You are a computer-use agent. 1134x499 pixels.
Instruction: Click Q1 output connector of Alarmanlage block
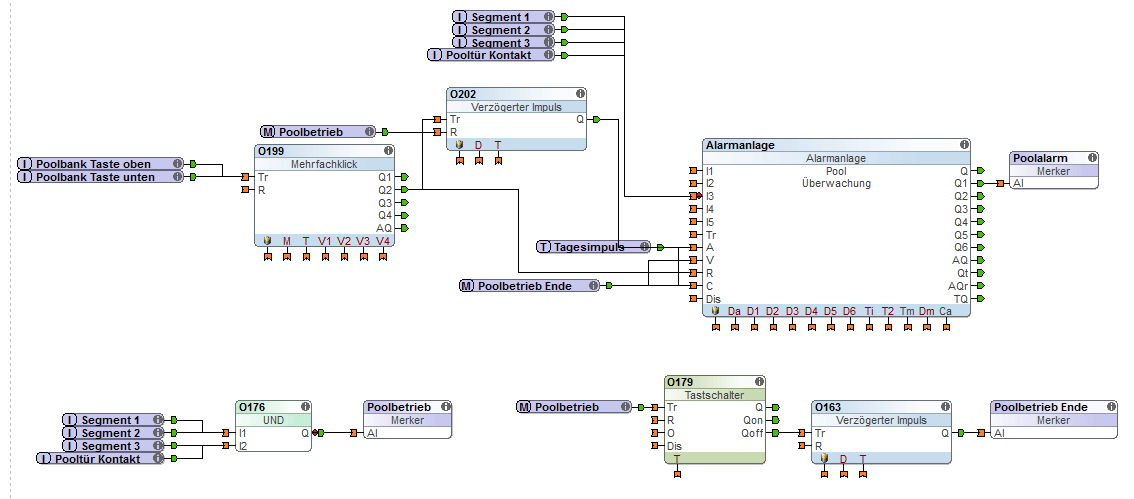tap(982, 183)
